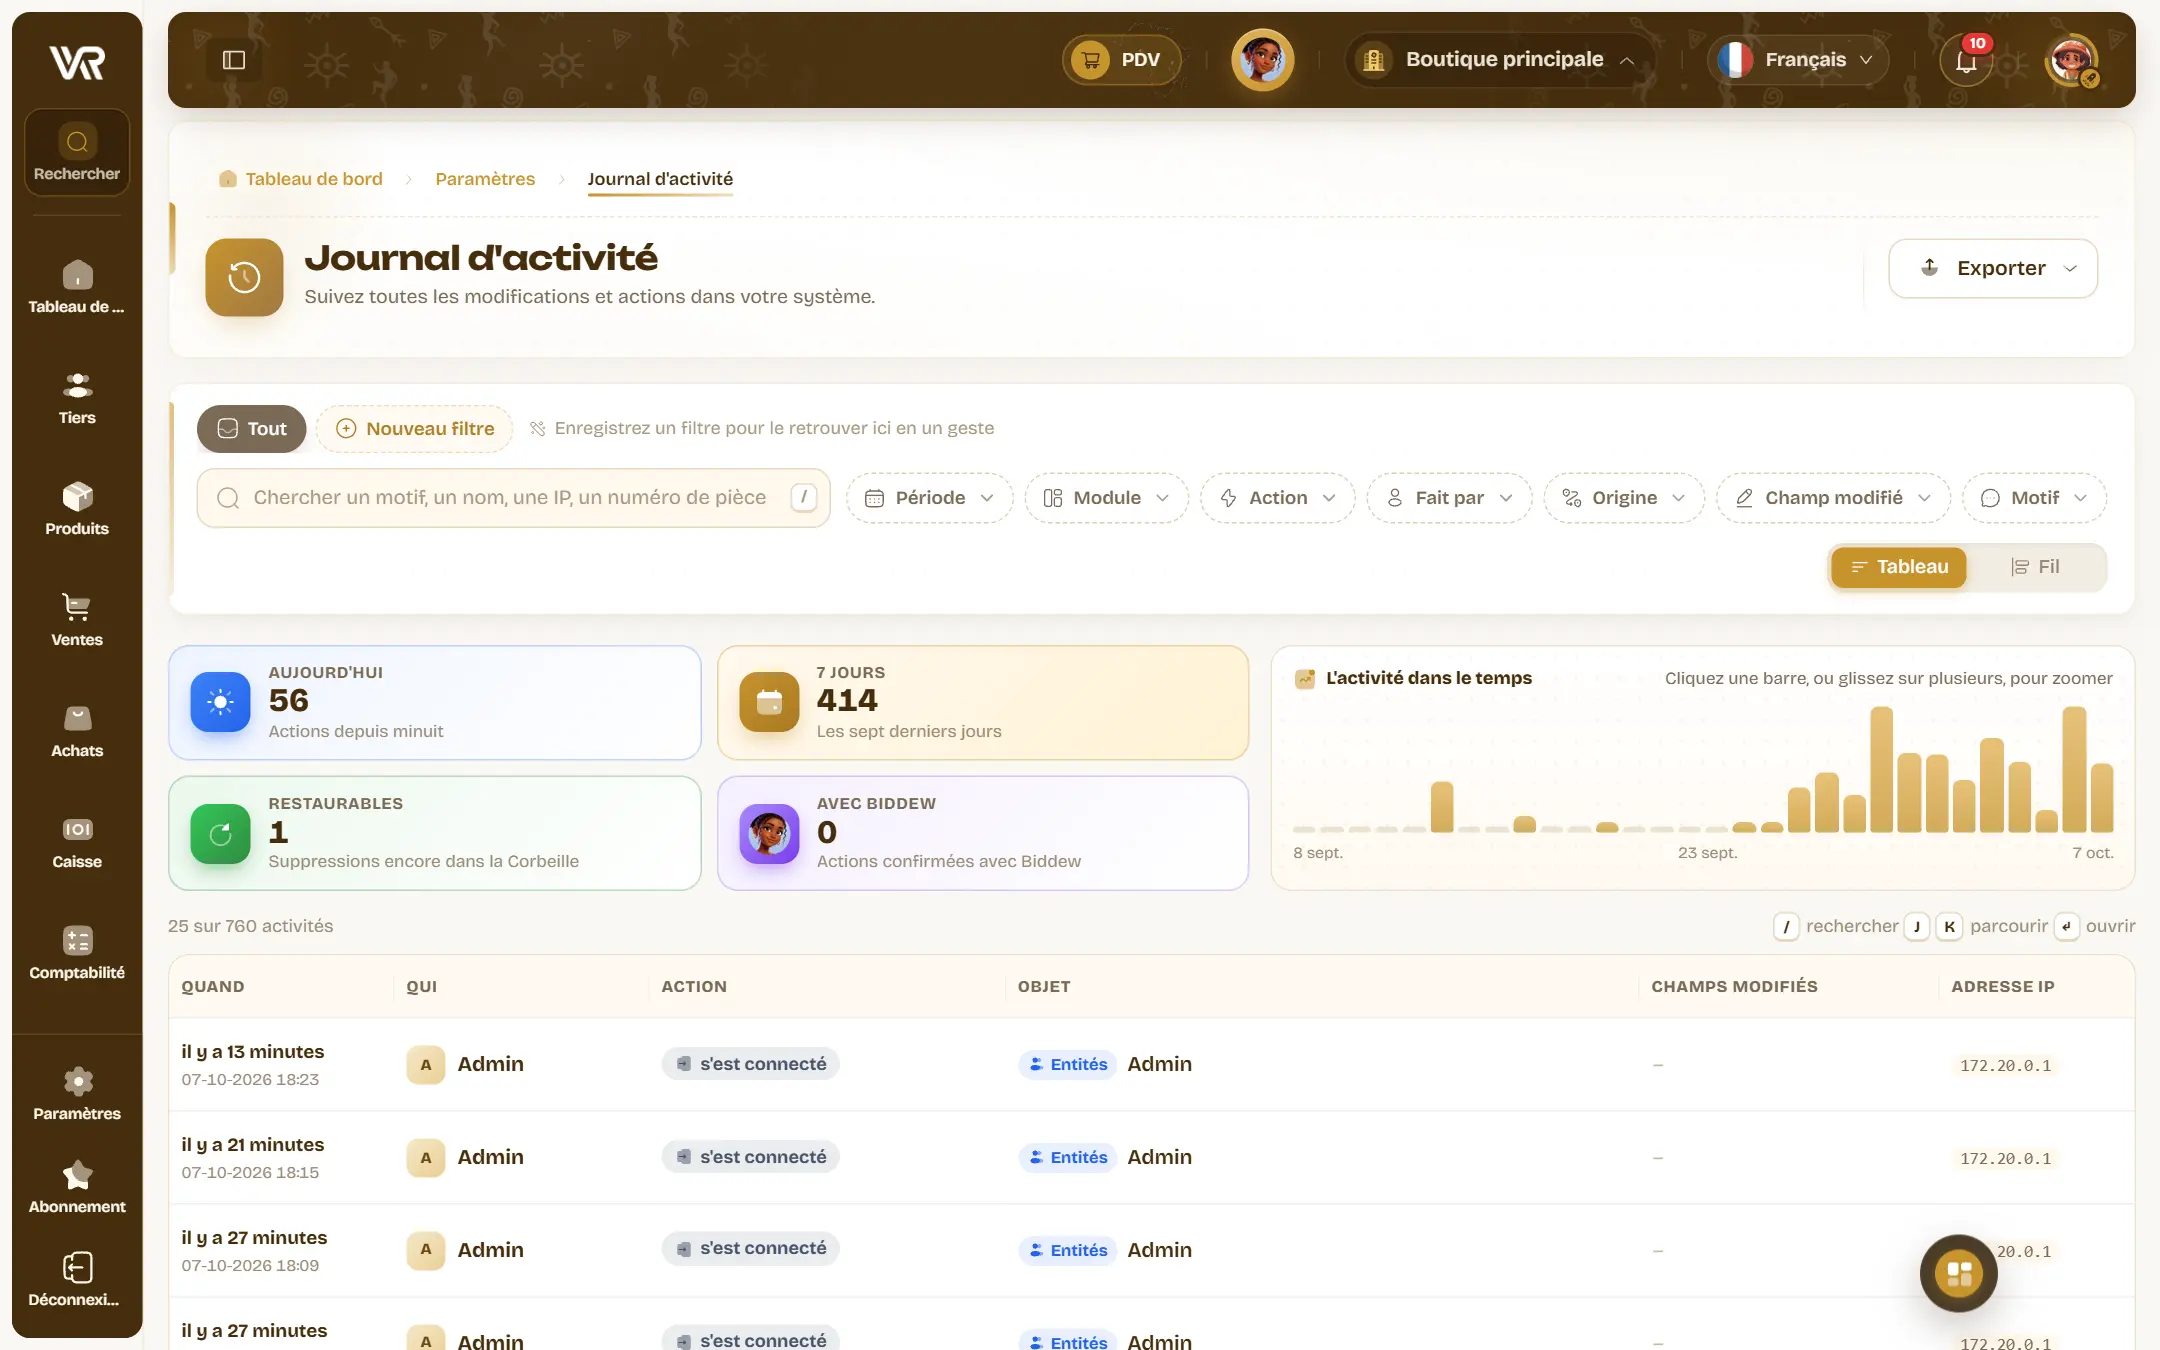Viewport: 2160px width, 1350px height.
Task: Open the Action filter dropdown
Action: 1277,498
